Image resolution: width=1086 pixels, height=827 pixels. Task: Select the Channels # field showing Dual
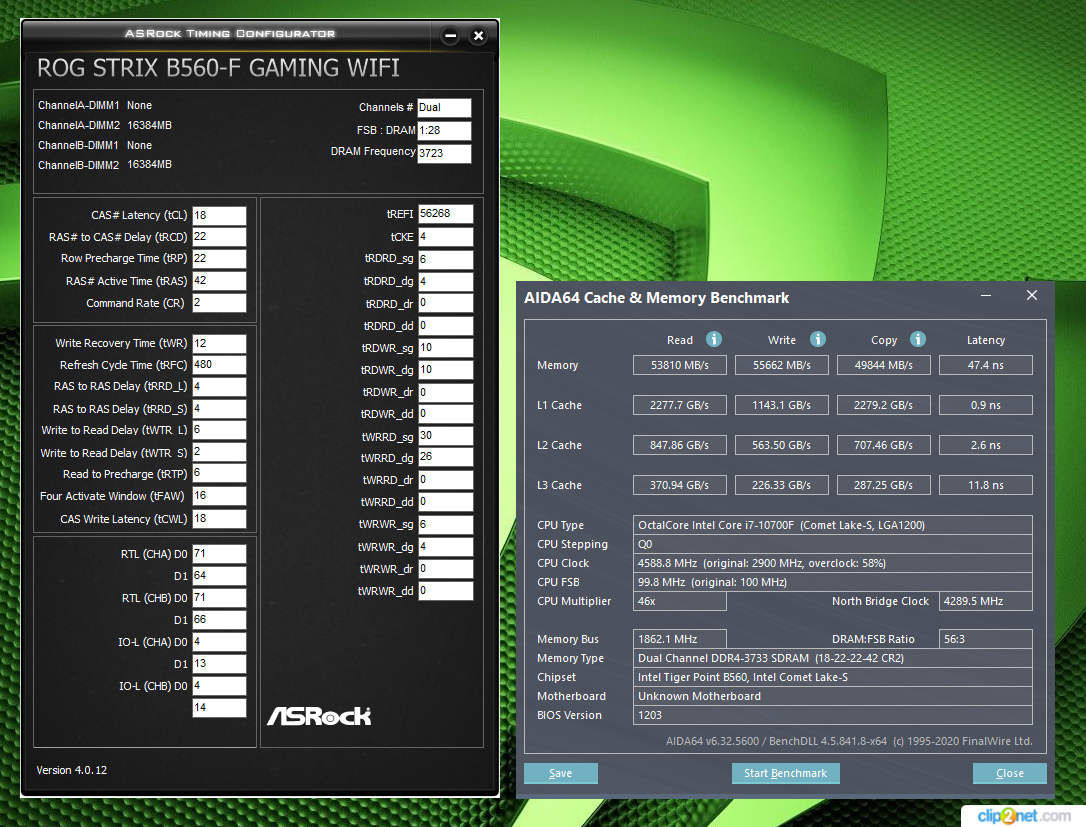444,107
